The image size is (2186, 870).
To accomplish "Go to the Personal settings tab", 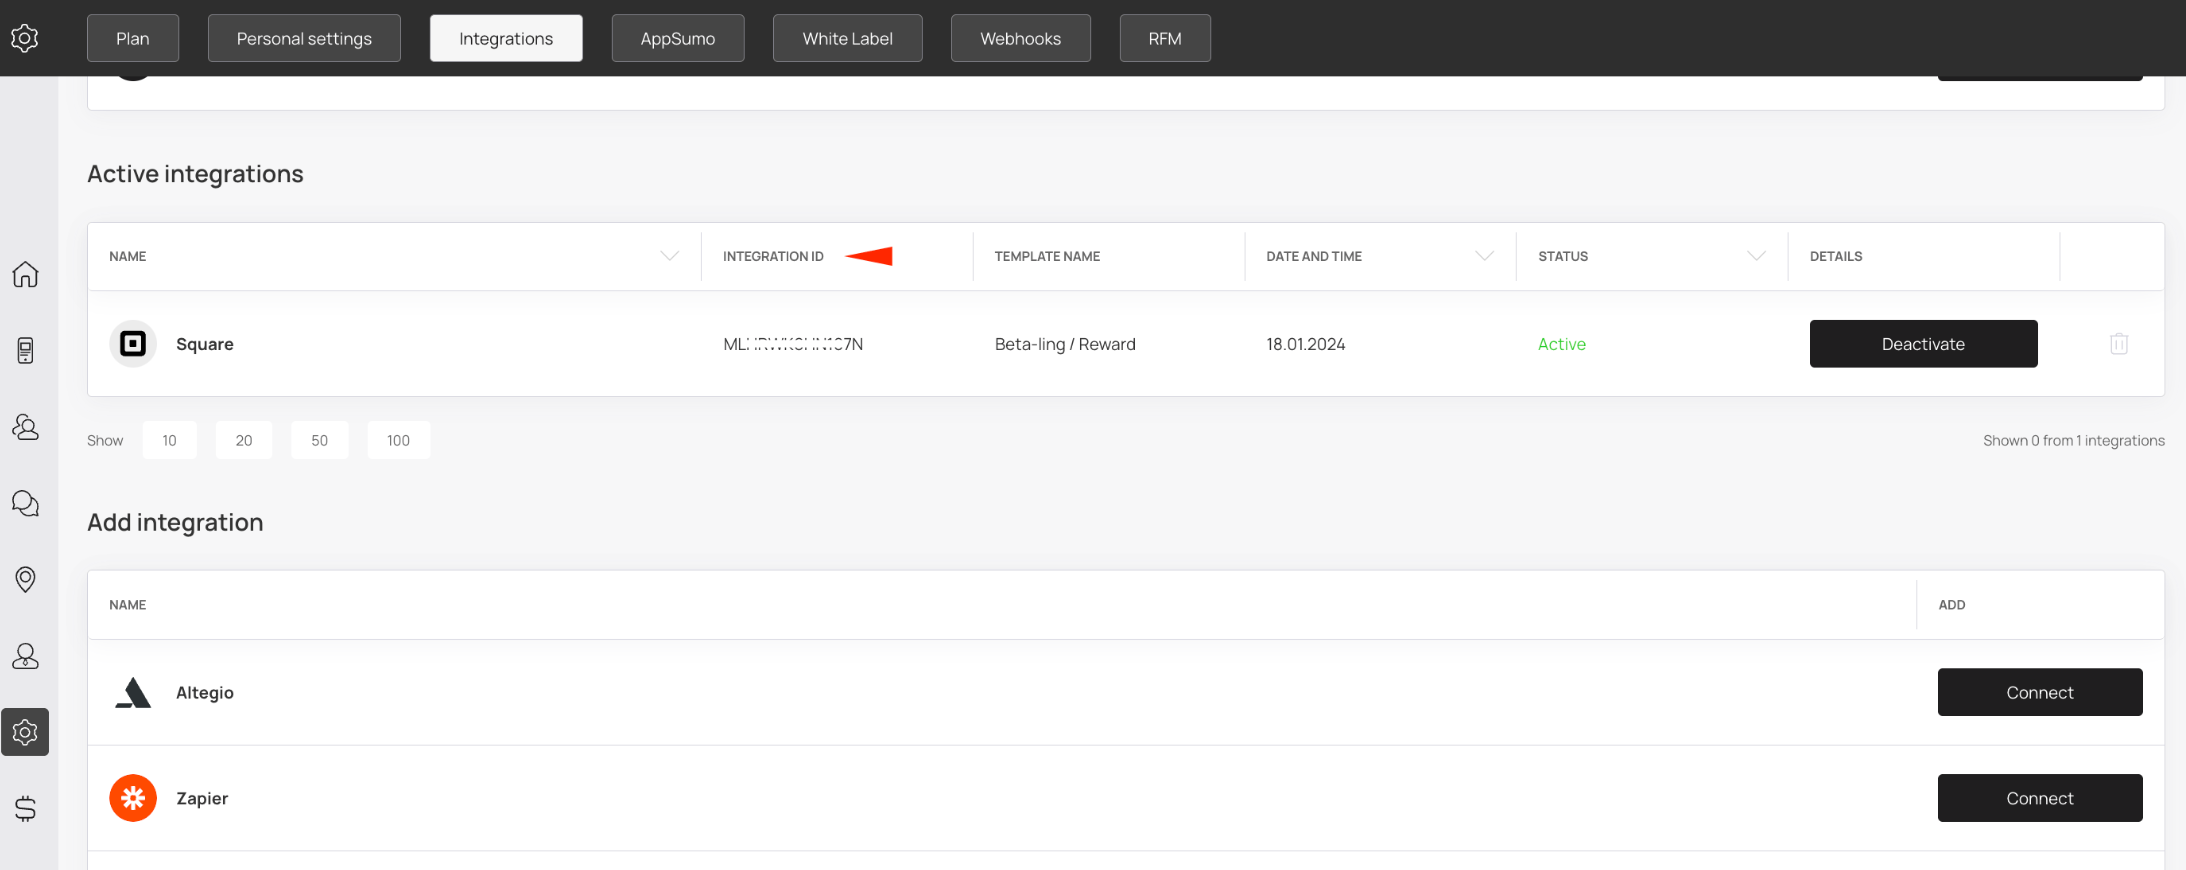I will pyautogui.click(x=304, y=38).
